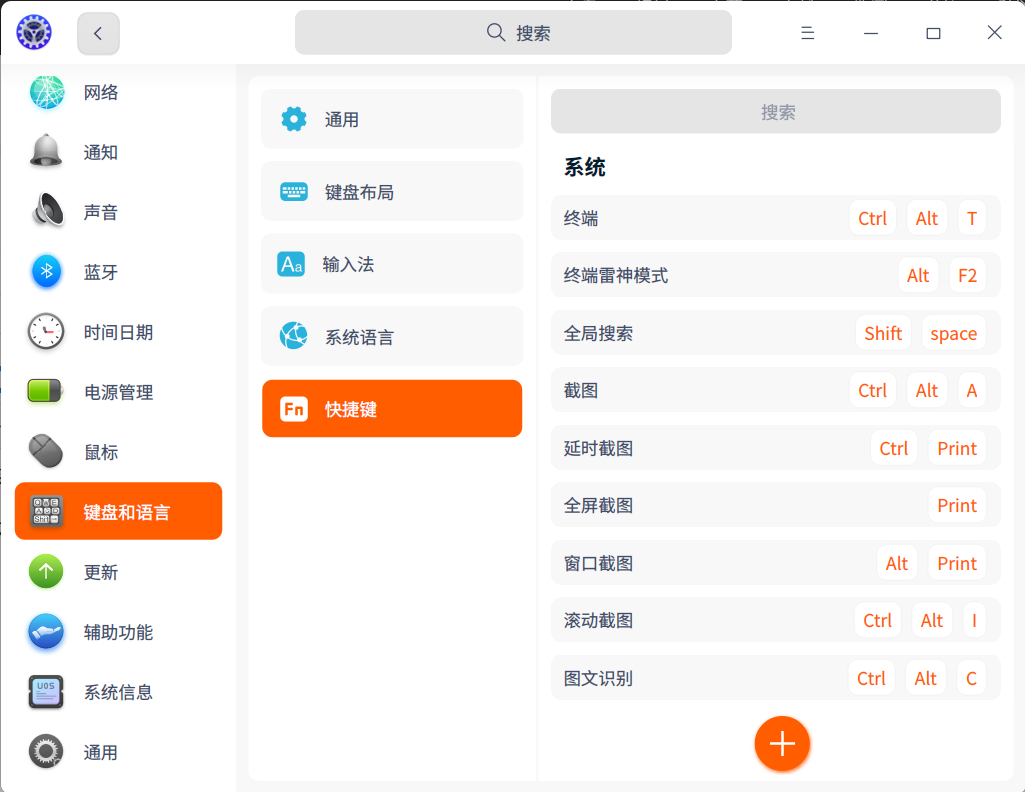Select the 全局搜索 row label
Image resolution: width=1025 pixels, height=792 pixels.
598,333
